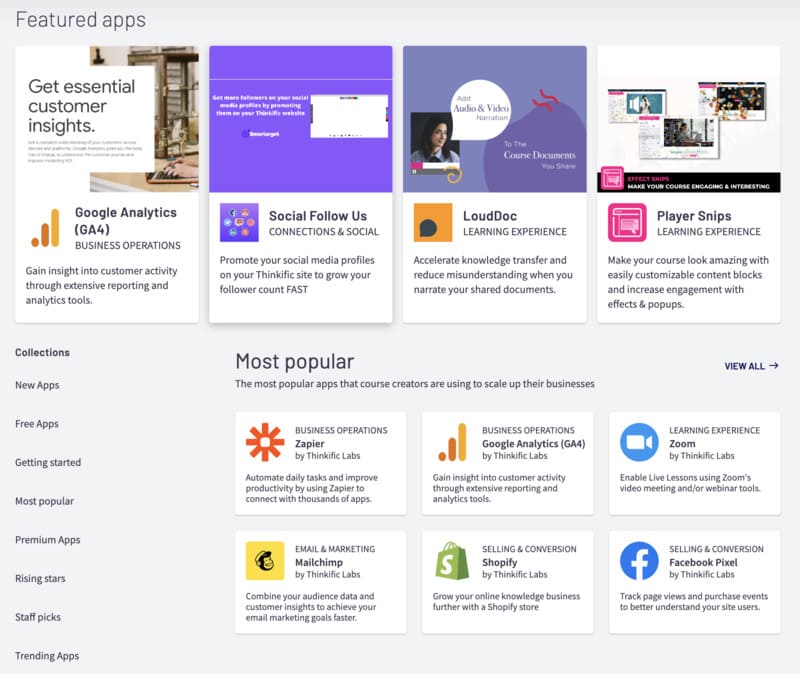
Task: Click 'by Thinkific Labs' under Zoom
Action: [x=702, y=456]
